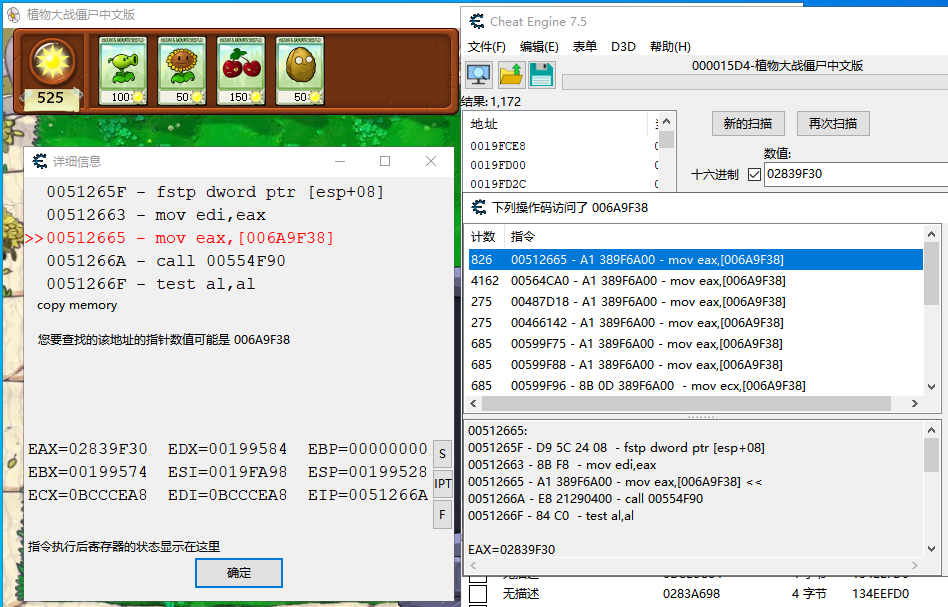Image resolution: width=948 pixels, height=607 pixels.
Task: Click opcode list horizontal scroll right arrow
Action: pyautogui.click(x=915, y=403)
